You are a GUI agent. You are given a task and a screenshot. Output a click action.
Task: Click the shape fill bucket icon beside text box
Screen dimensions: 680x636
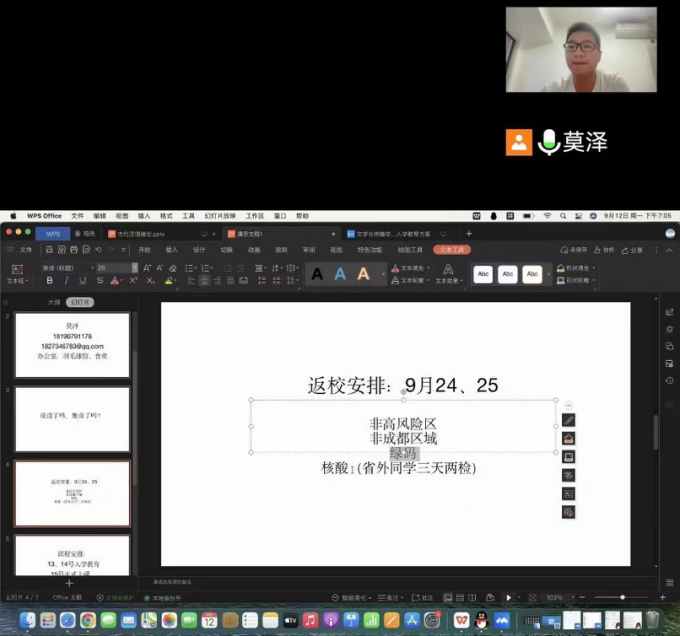pos(568,438)
